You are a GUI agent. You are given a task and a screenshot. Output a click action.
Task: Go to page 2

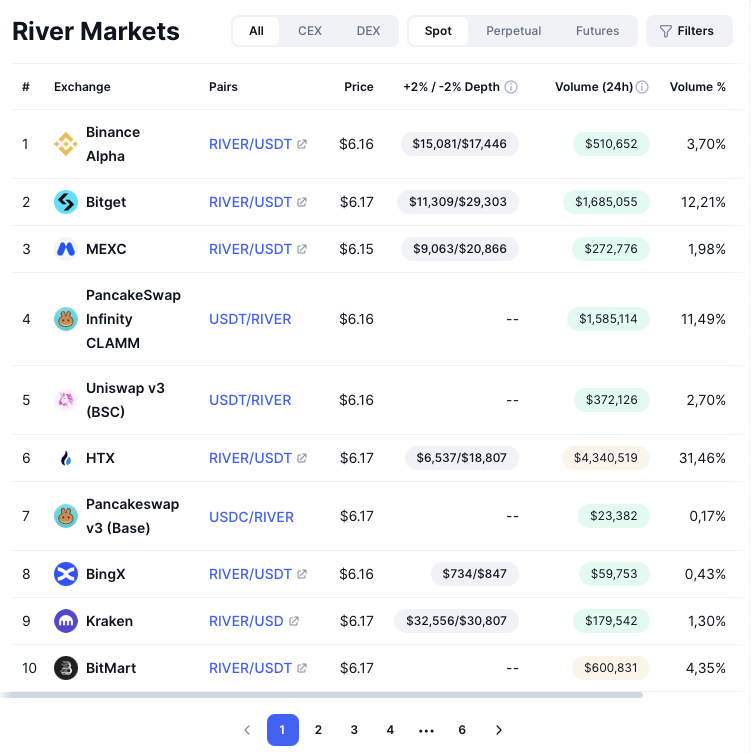[318, 730]
